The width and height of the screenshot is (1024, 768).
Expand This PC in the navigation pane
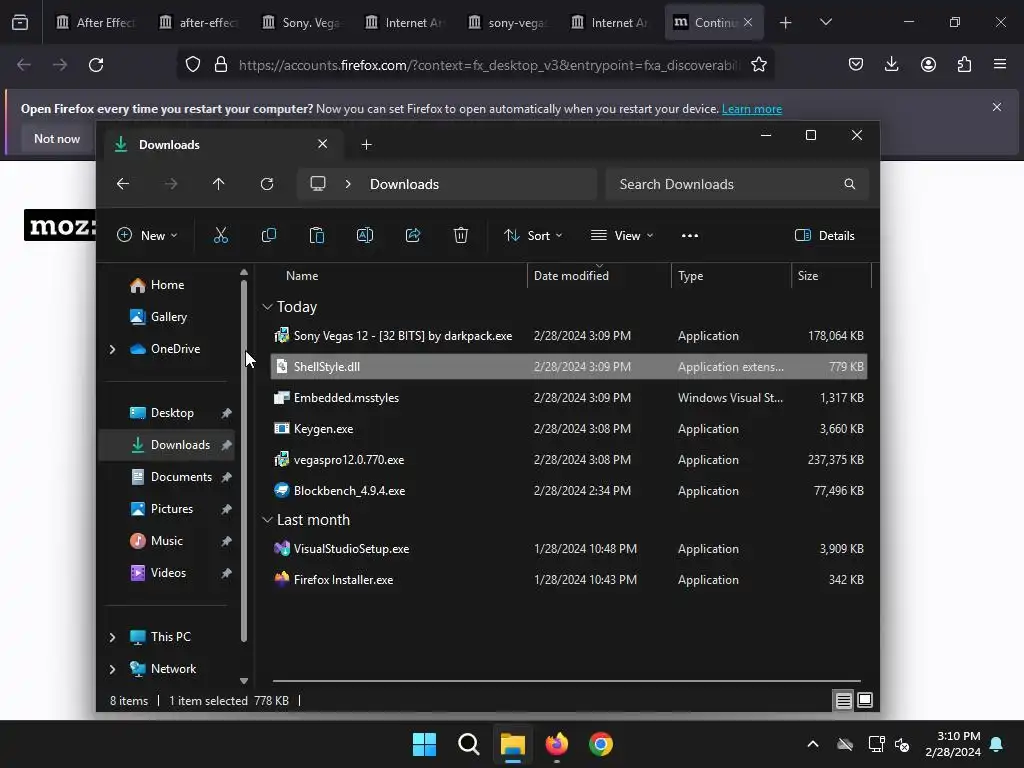tap(112, 637)
